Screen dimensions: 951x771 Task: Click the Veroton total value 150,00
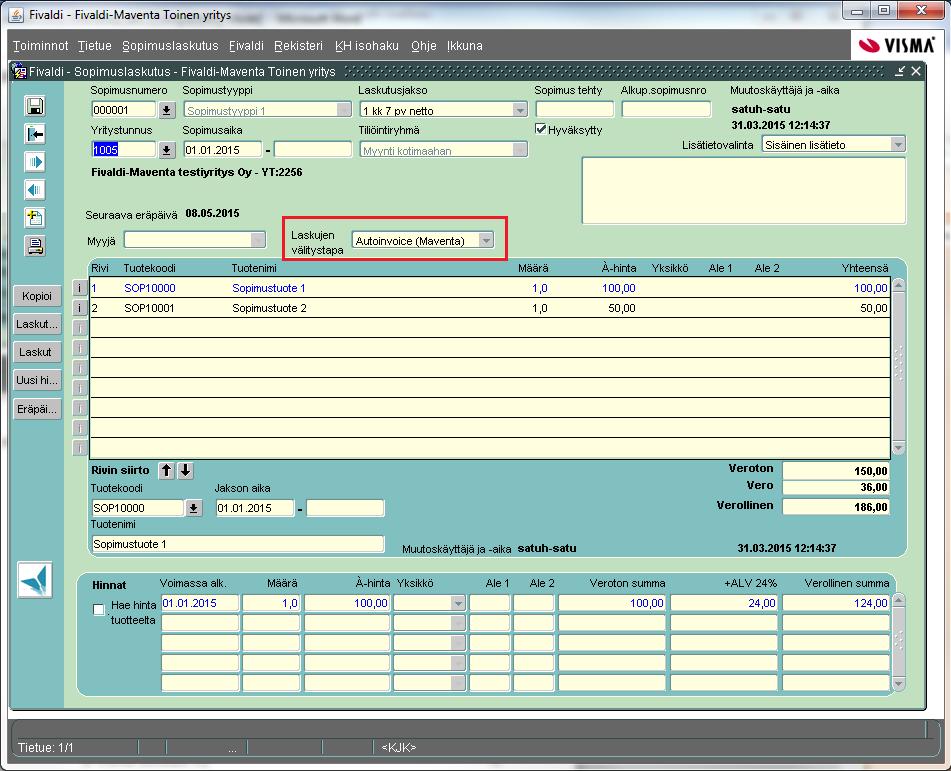pos(836,471)
